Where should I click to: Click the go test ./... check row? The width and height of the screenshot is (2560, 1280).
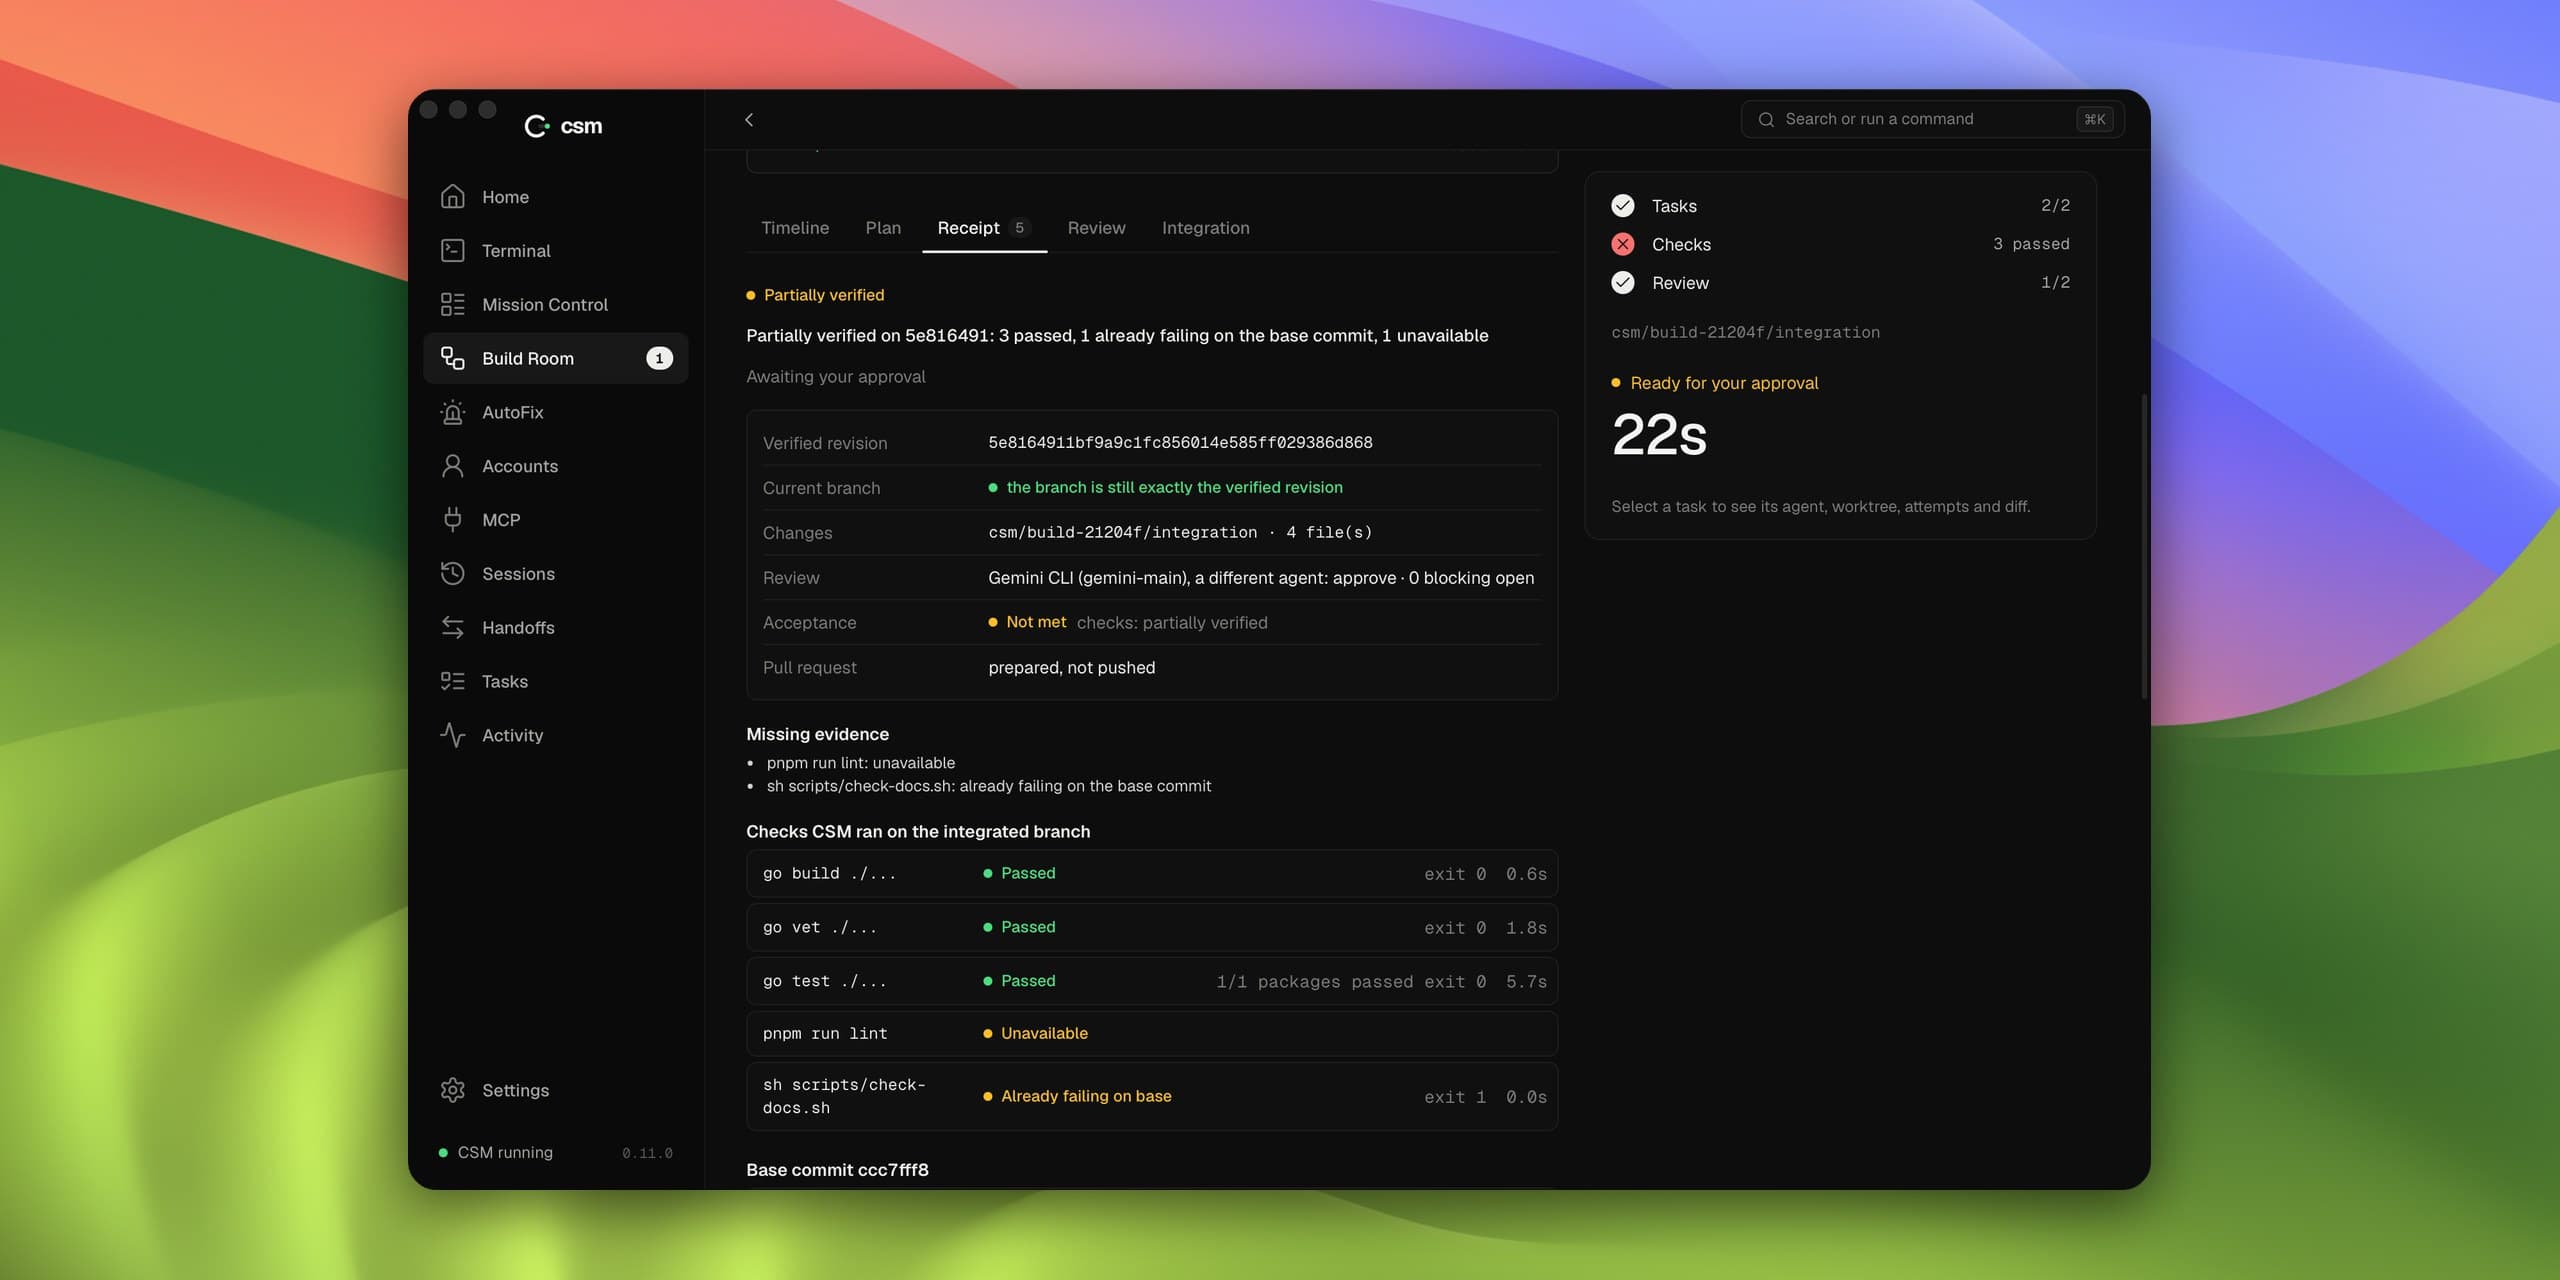(1151, 981)
